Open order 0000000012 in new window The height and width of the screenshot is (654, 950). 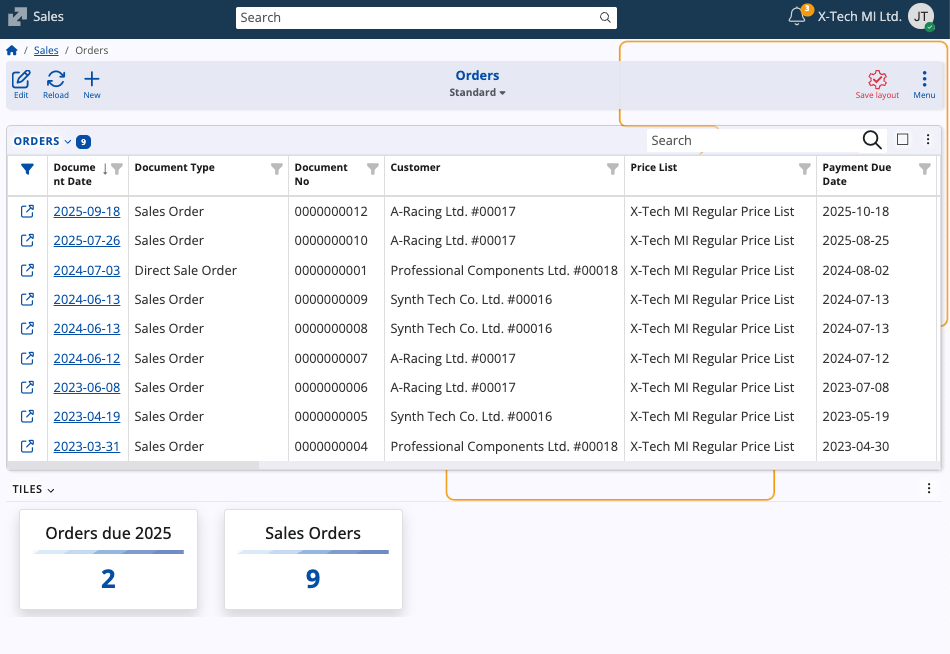pyautogui.click(x=28, y=211)
